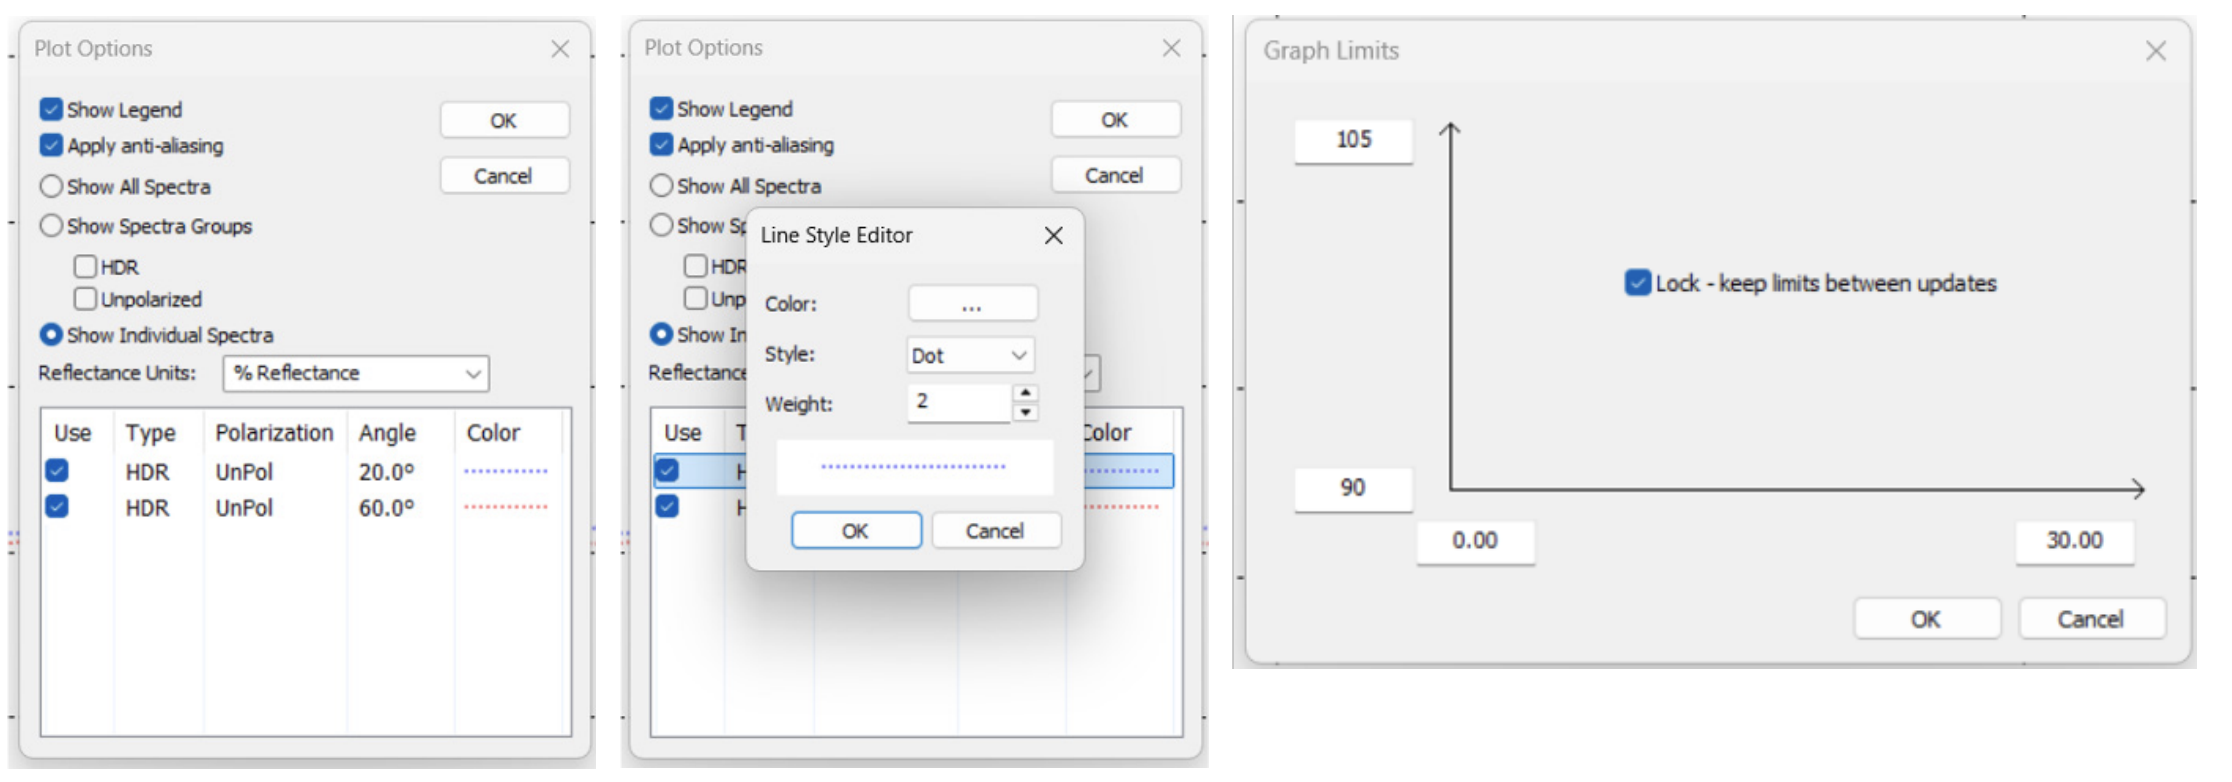The width and height of the screenshot is (2232, 782).
Task: Expand the line Style dropdown showing Dot
Action: [969, 355]
